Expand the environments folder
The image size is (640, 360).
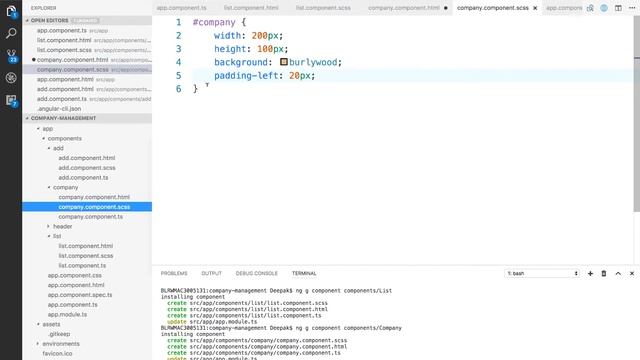pyautogui.click(x=38, y=344)
